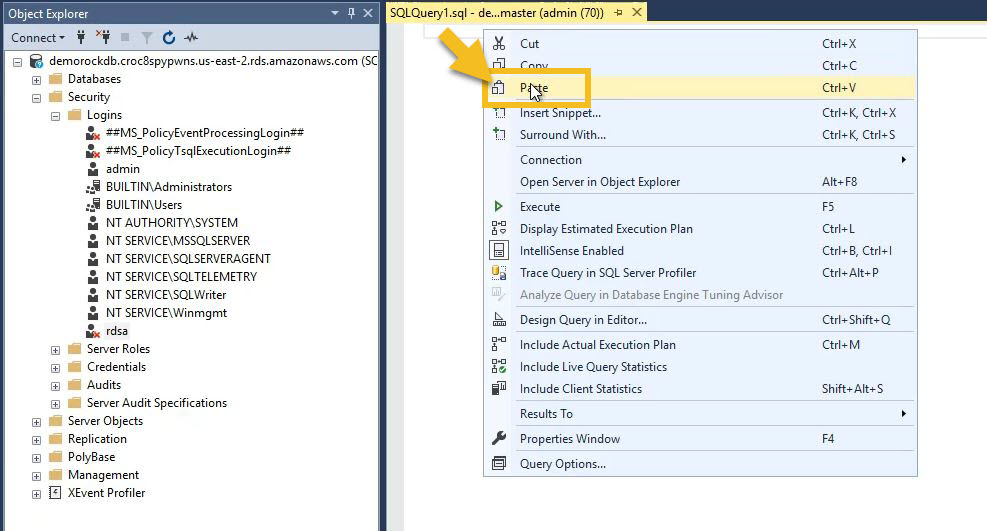The image size is (987, 531).
Task: Close the Object Explorer panel
Action: point(368,13)
